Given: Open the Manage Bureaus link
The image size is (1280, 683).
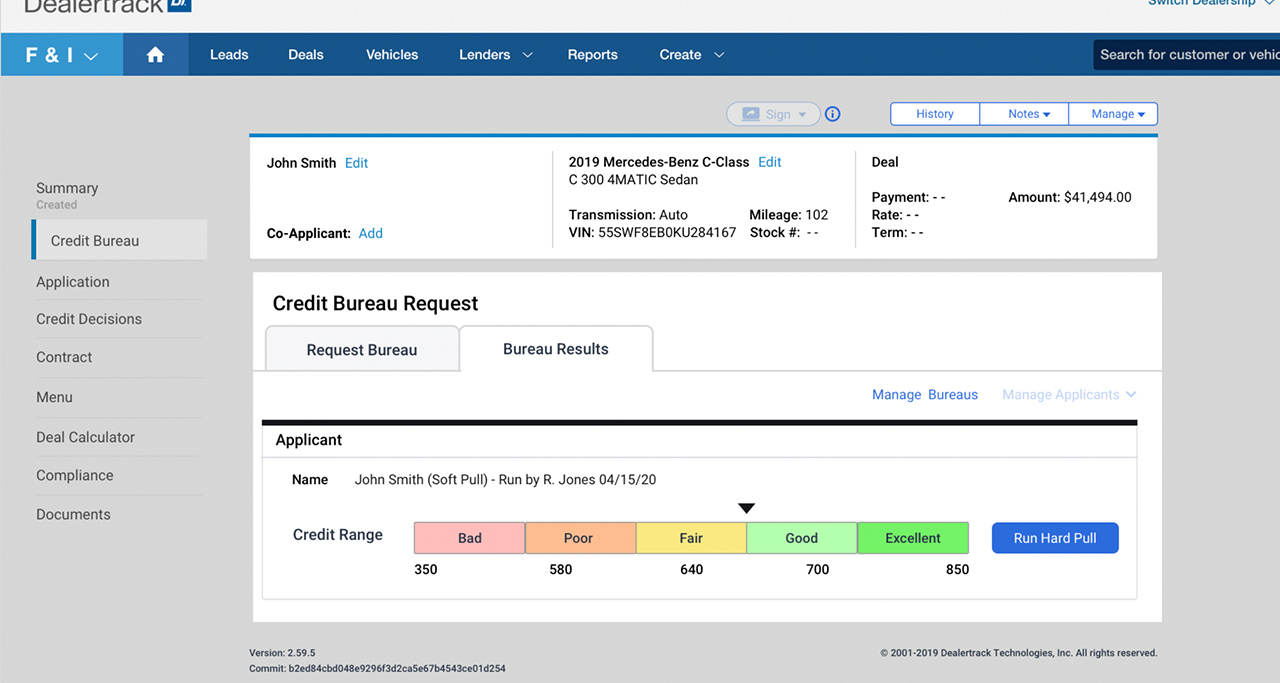Looking at the screenshot, I should click(x=924, y=395).
